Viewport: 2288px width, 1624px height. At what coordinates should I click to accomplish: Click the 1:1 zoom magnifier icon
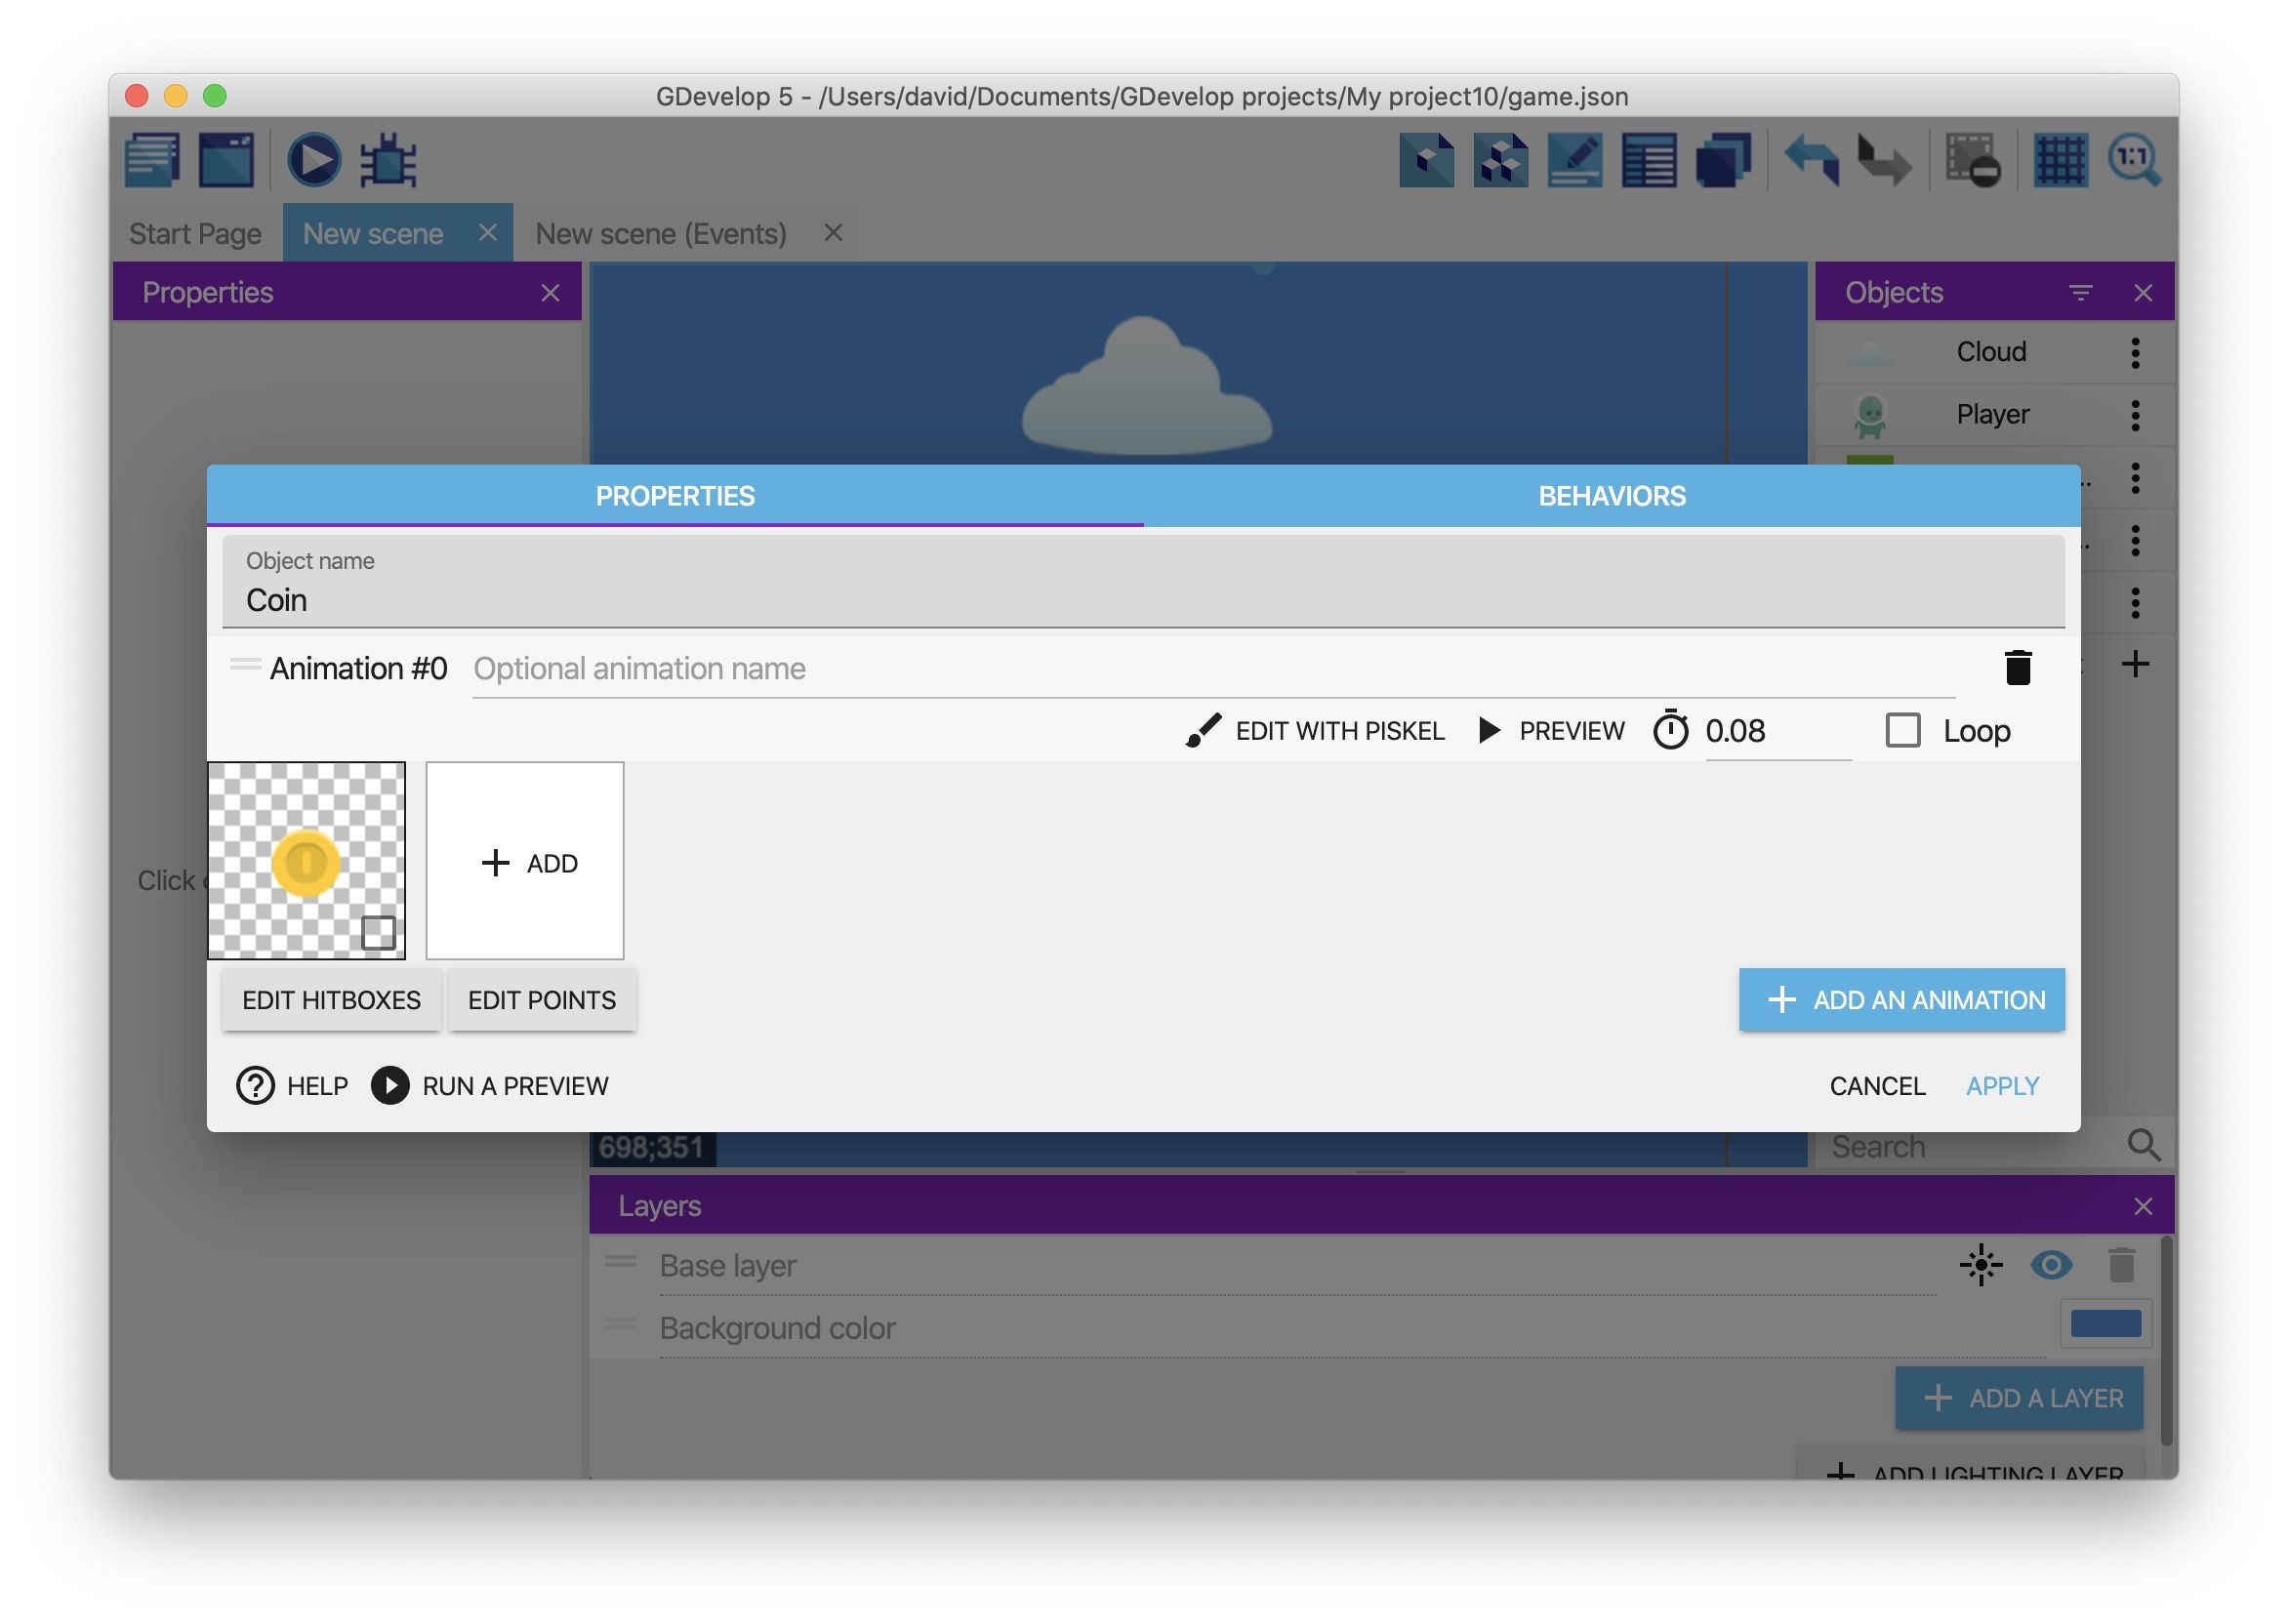point(2134,160)
